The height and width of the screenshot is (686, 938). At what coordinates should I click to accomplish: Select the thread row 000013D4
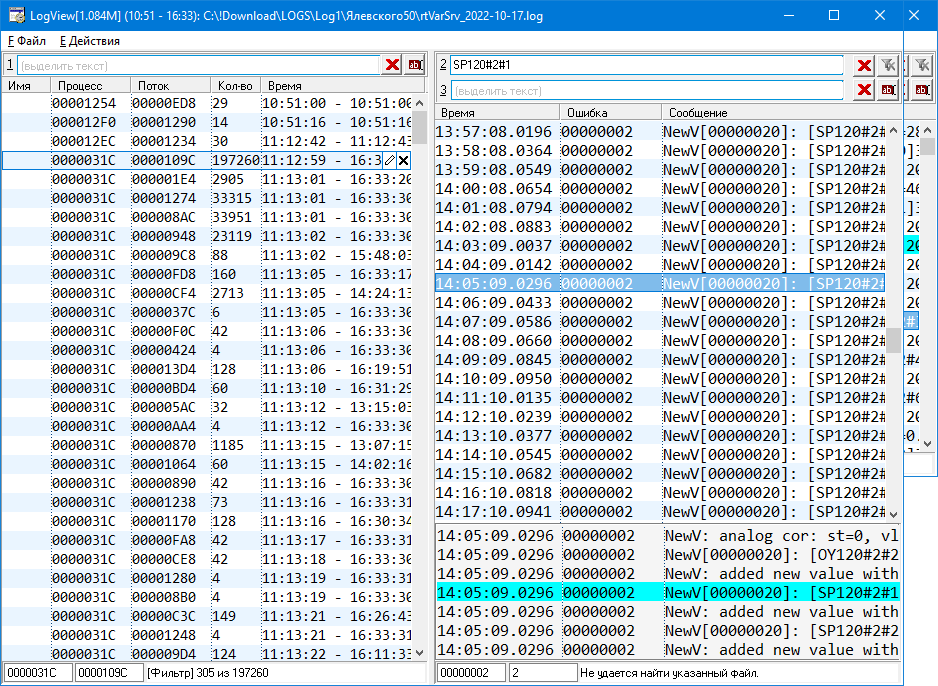[x=207, y=370]
